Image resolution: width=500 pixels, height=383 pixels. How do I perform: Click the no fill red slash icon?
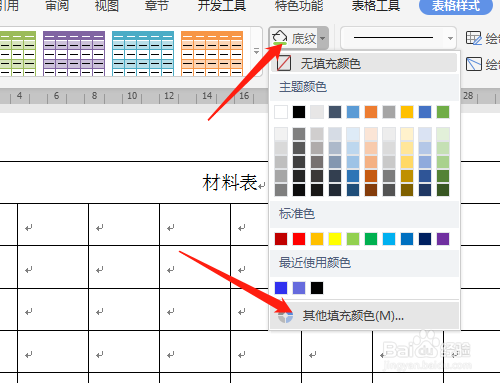[x=284, y=63]
